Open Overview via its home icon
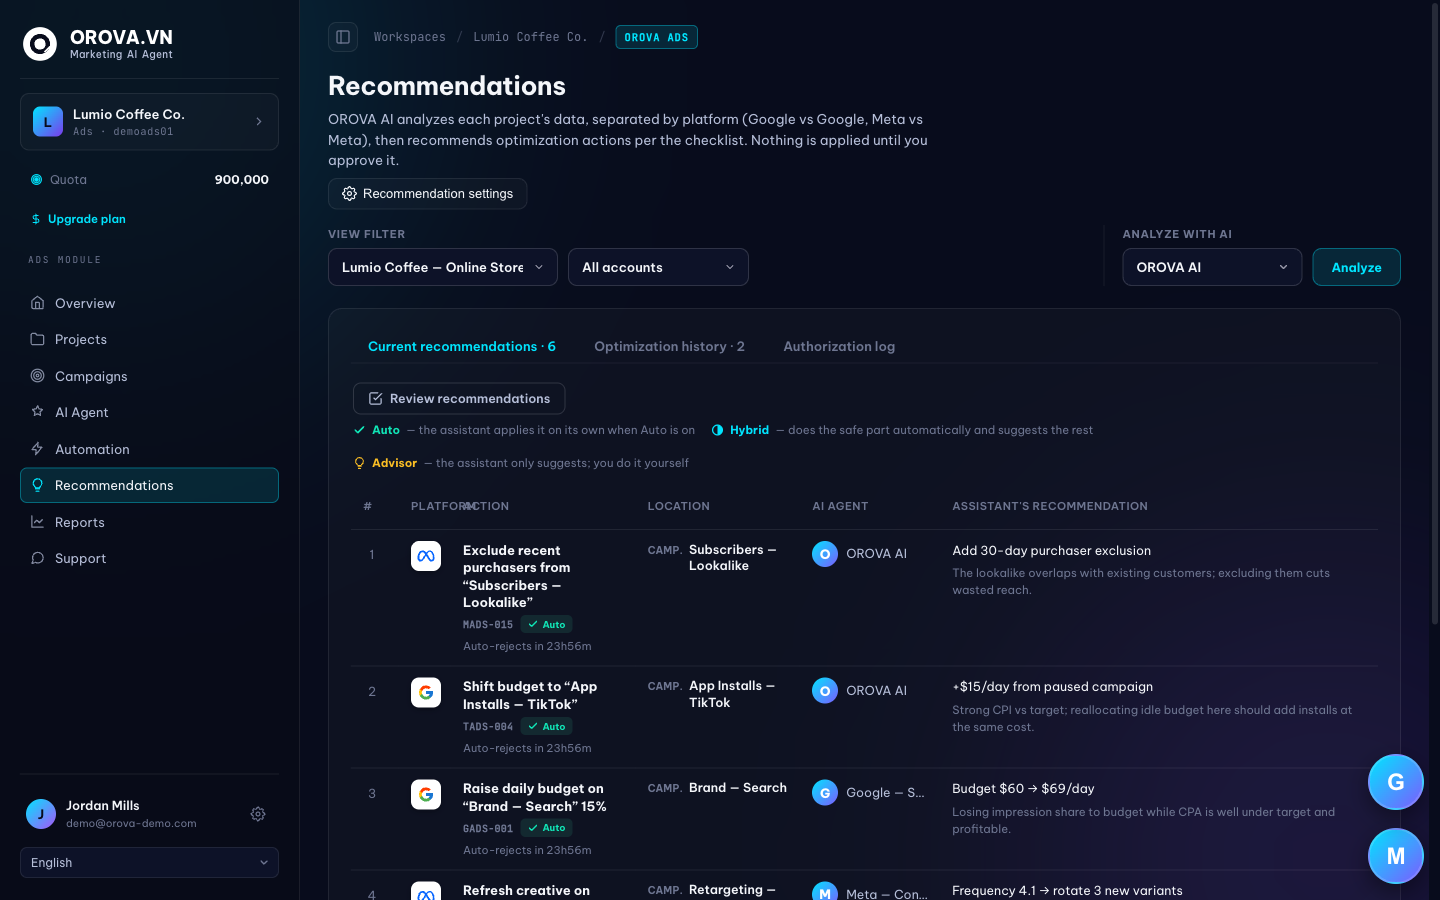 point(37,303)
